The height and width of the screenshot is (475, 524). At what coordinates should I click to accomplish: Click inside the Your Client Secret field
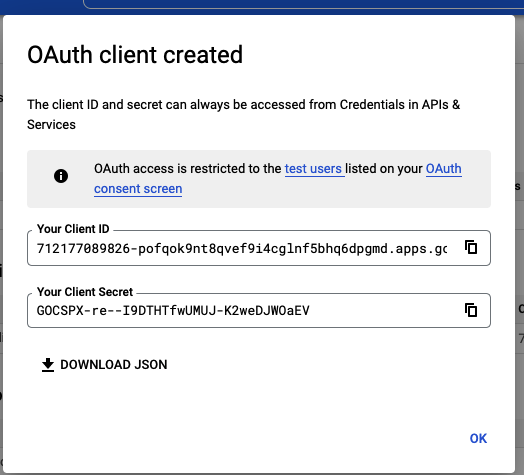pos(259,311)
